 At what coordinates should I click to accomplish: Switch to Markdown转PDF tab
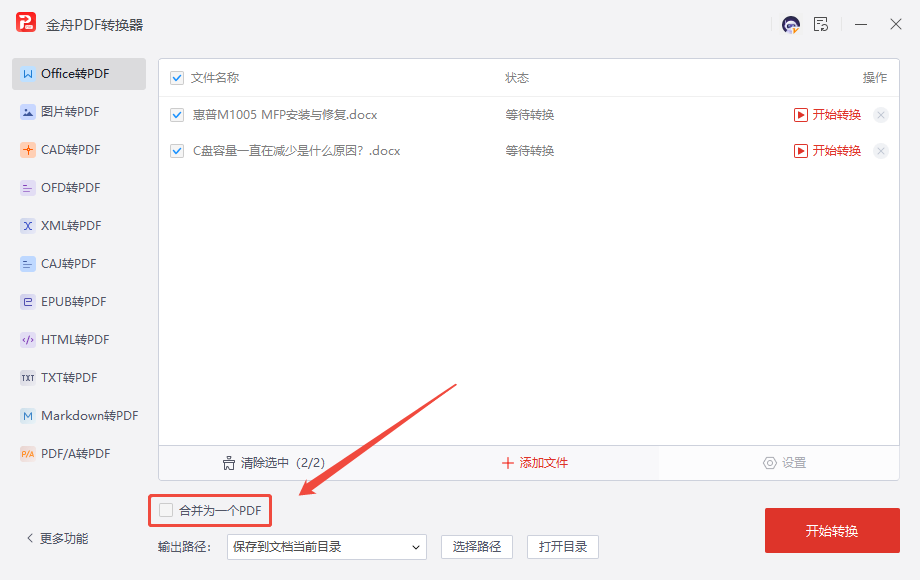pos(79,416)
